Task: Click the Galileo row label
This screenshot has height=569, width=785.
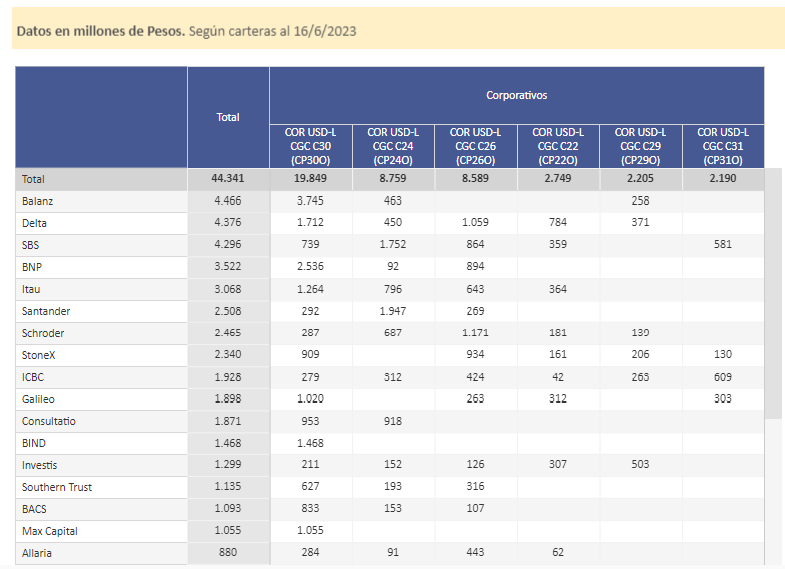Action: point(39,399)
